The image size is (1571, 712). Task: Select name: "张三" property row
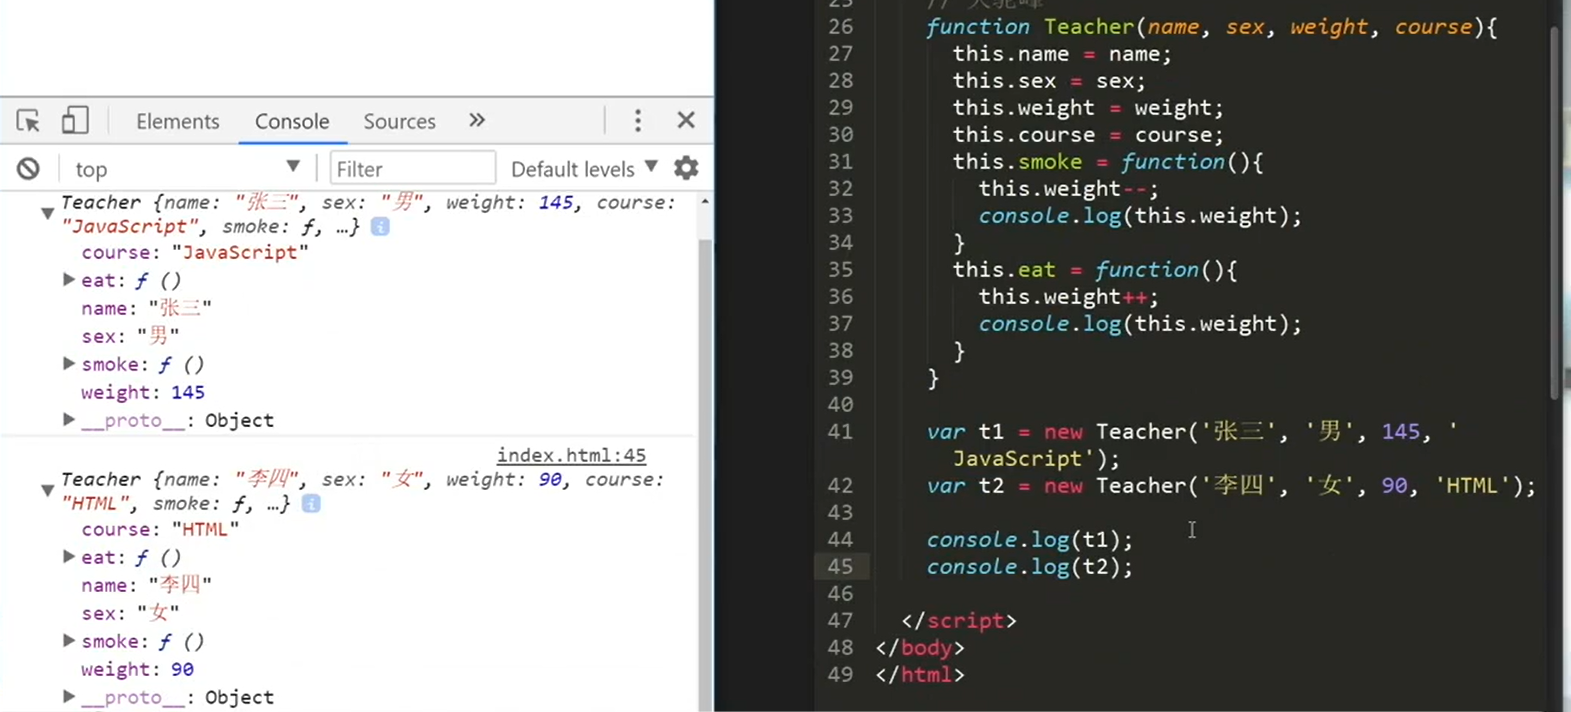point(146,308)
